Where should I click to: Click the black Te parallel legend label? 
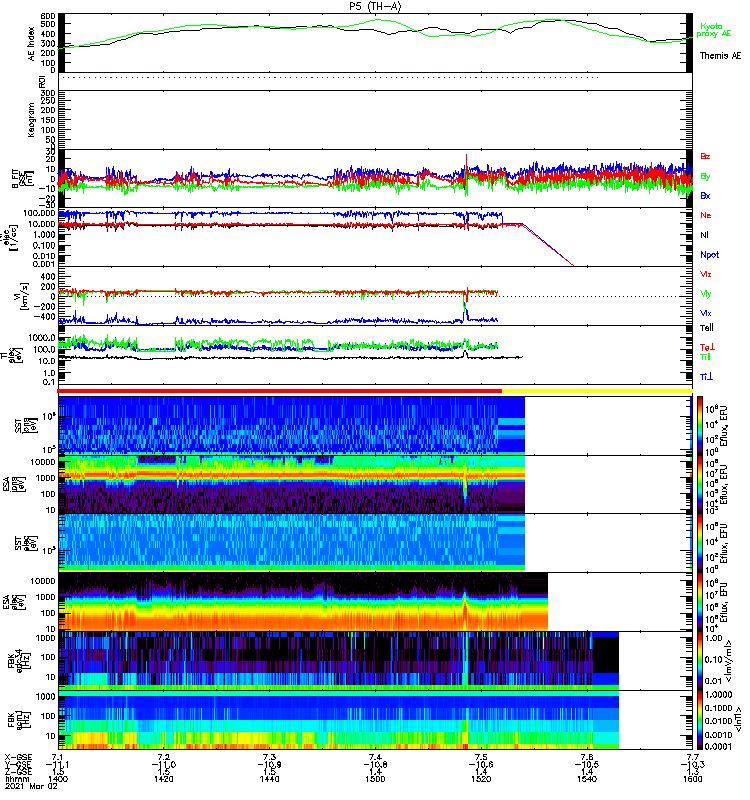click(707, 328)
